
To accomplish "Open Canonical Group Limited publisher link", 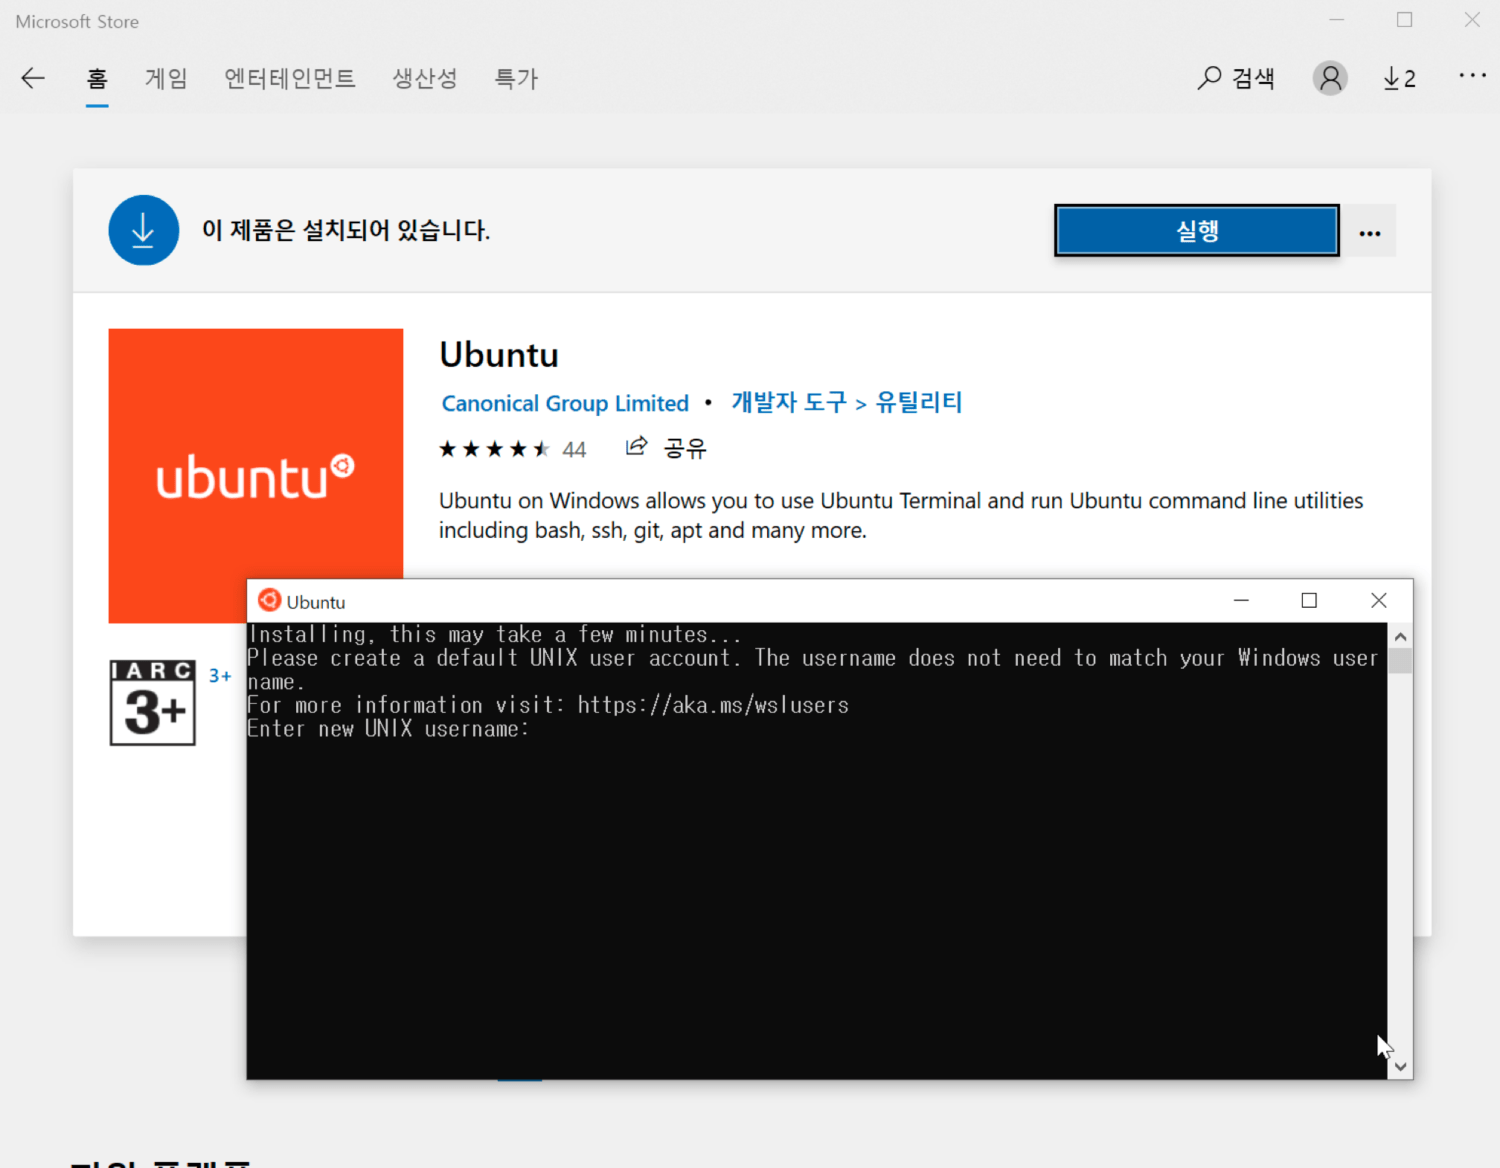I will 565,403.
